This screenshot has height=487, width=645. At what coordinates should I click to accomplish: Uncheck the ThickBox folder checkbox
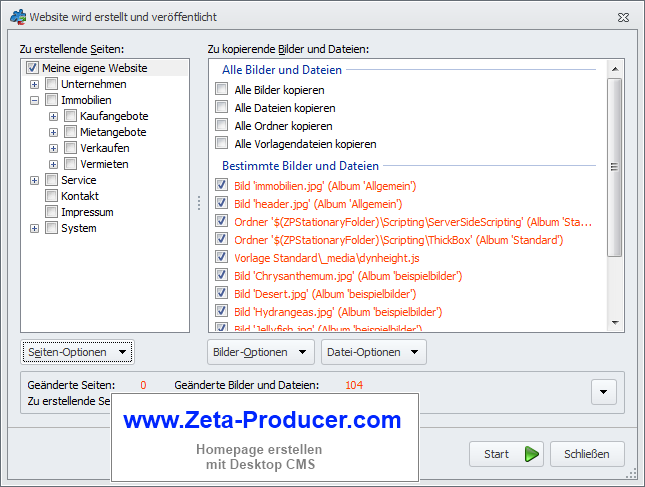coord(222,239)
